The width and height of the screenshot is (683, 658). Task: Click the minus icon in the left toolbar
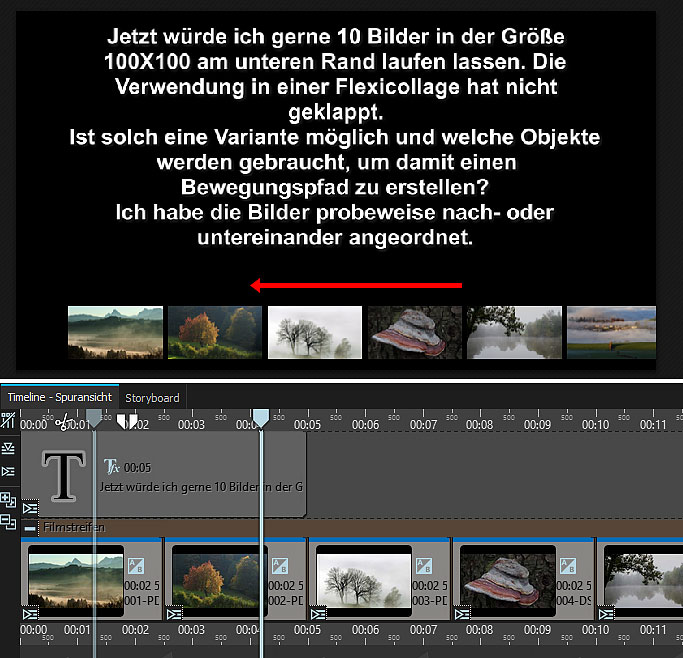[x=8, y=521]
